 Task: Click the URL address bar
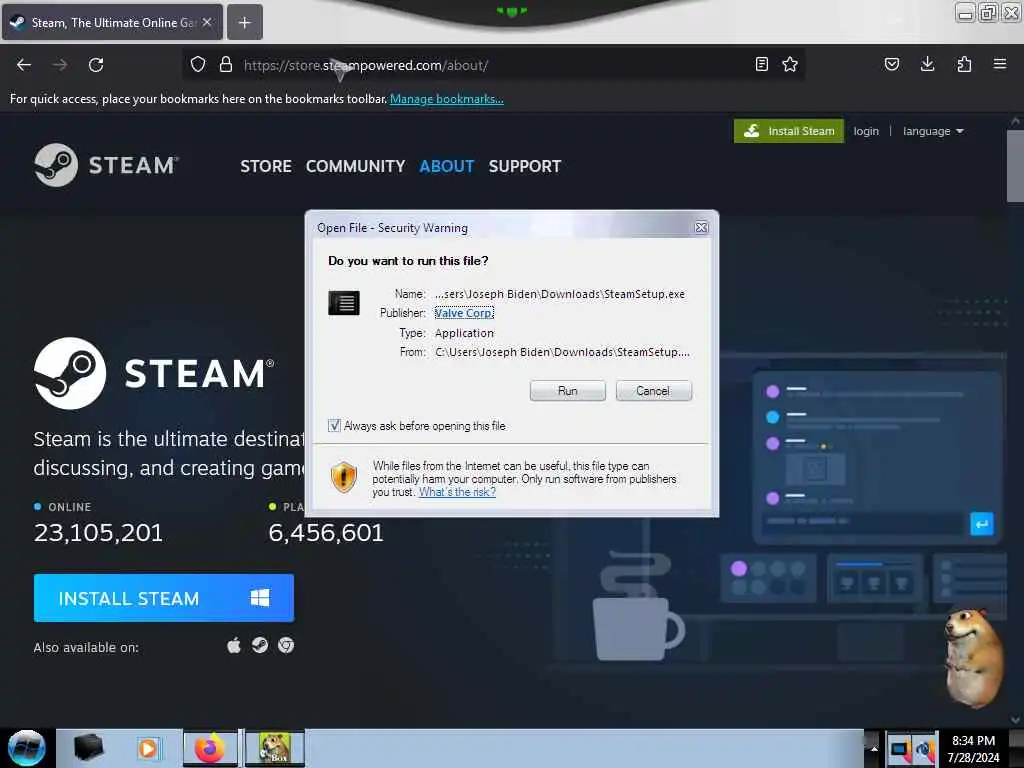click(496, 65)
